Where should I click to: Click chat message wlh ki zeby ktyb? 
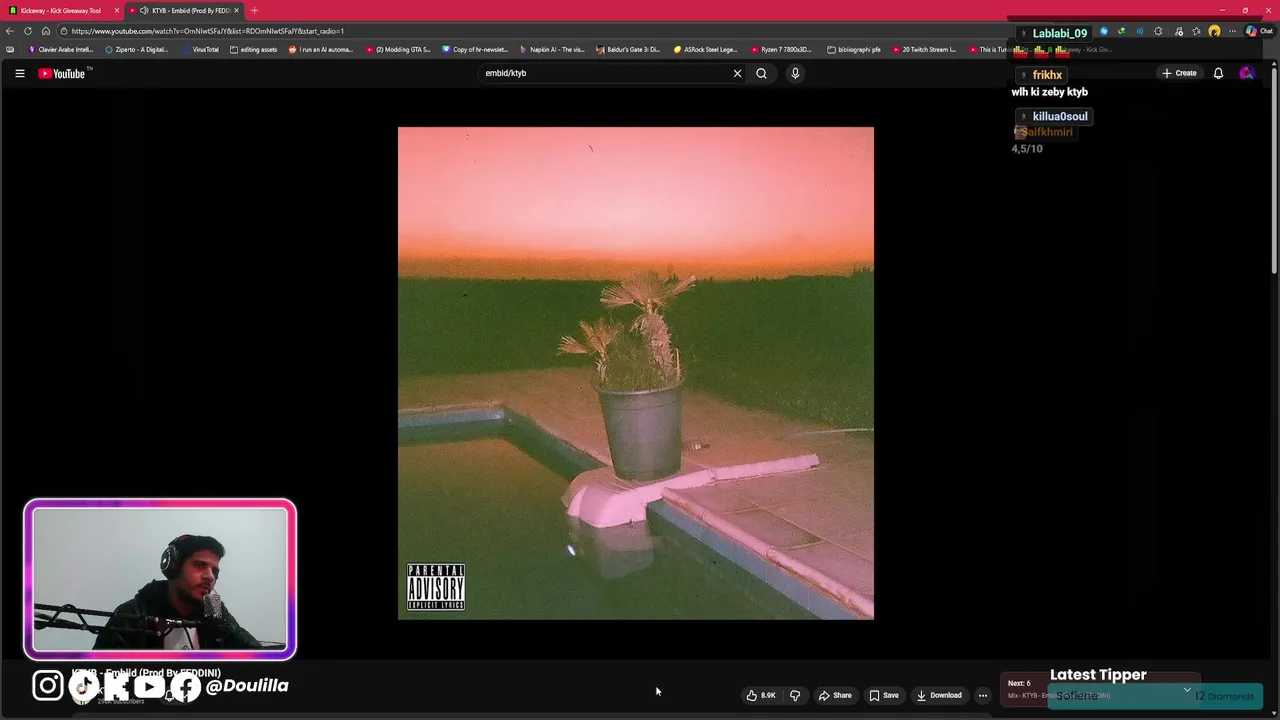point(1049,92)
